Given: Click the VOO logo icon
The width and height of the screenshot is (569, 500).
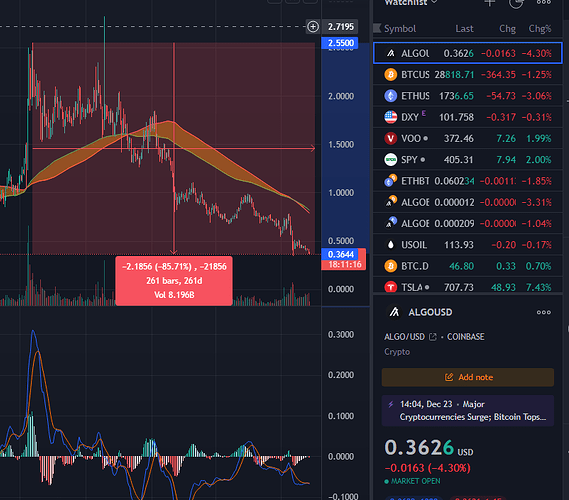Looking at the screenshot, I should pyautogui.click(x=390, y=138).
